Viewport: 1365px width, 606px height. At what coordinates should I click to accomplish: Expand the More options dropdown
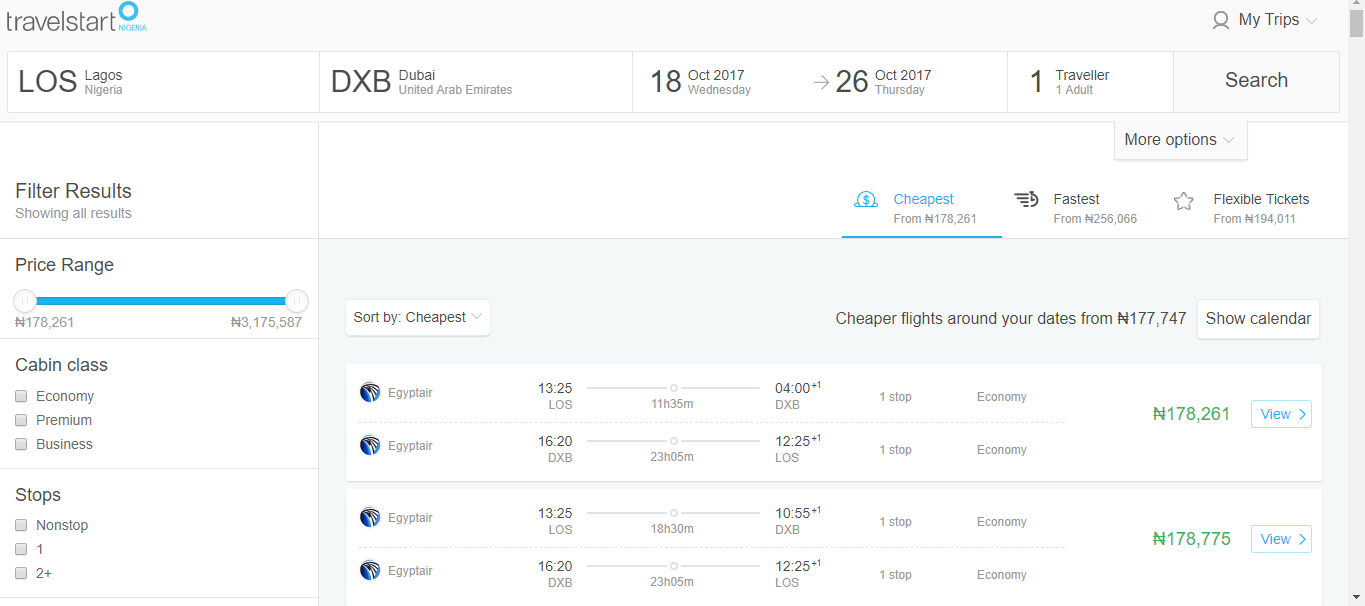click(1180, 140)
